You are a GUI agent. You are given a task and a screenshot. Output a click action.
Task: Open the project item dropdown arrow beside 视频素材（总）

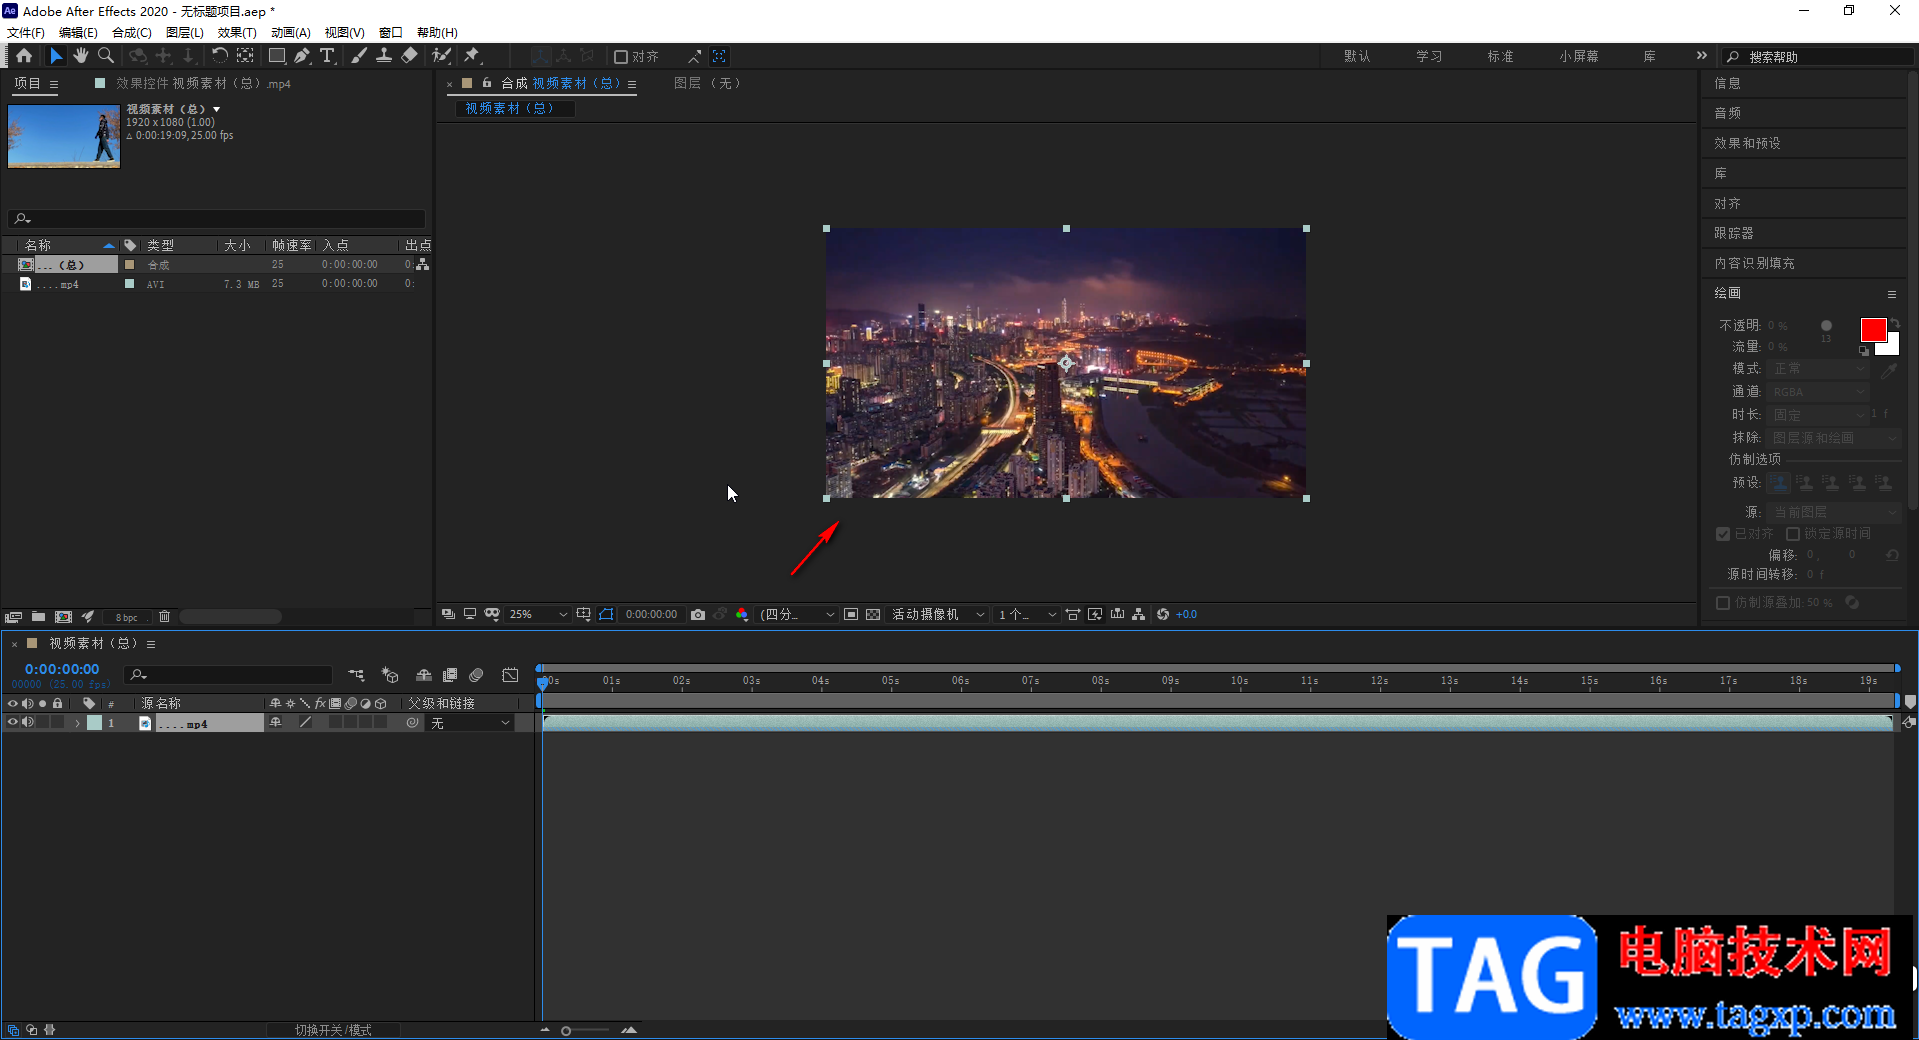point(216,109)
